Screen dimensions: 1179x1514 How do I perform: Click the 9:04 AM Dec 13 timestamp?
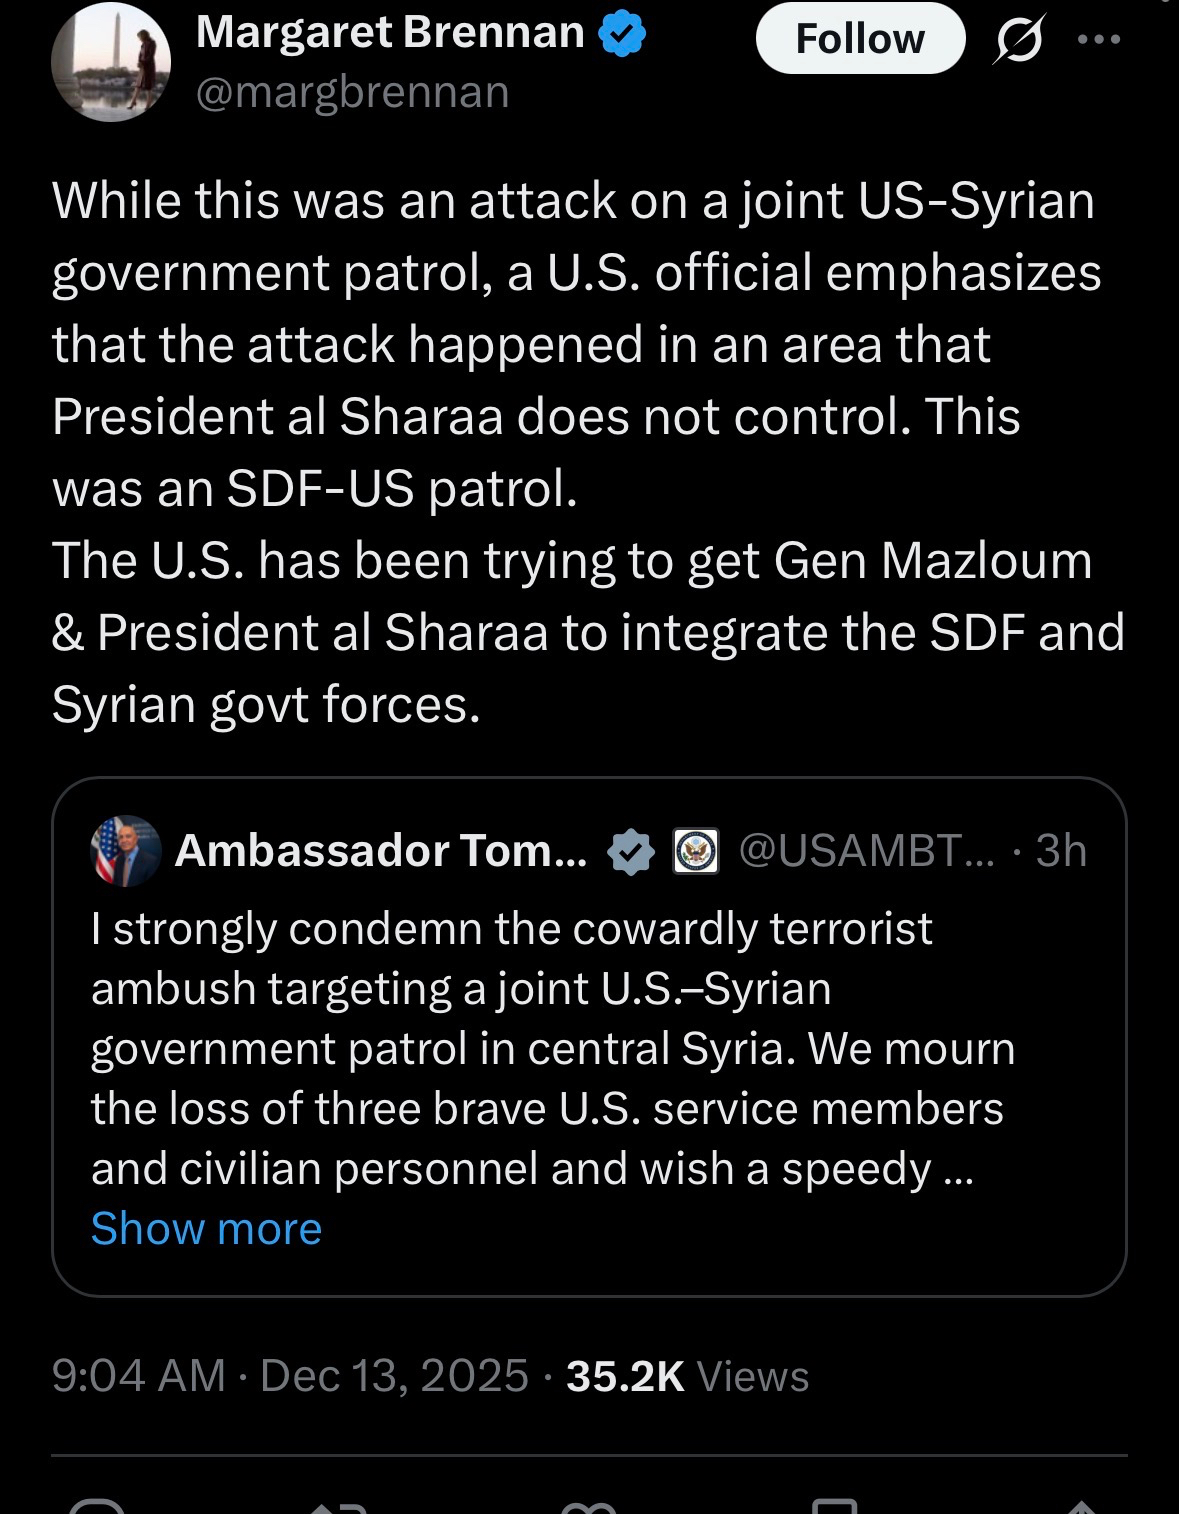290,1376
